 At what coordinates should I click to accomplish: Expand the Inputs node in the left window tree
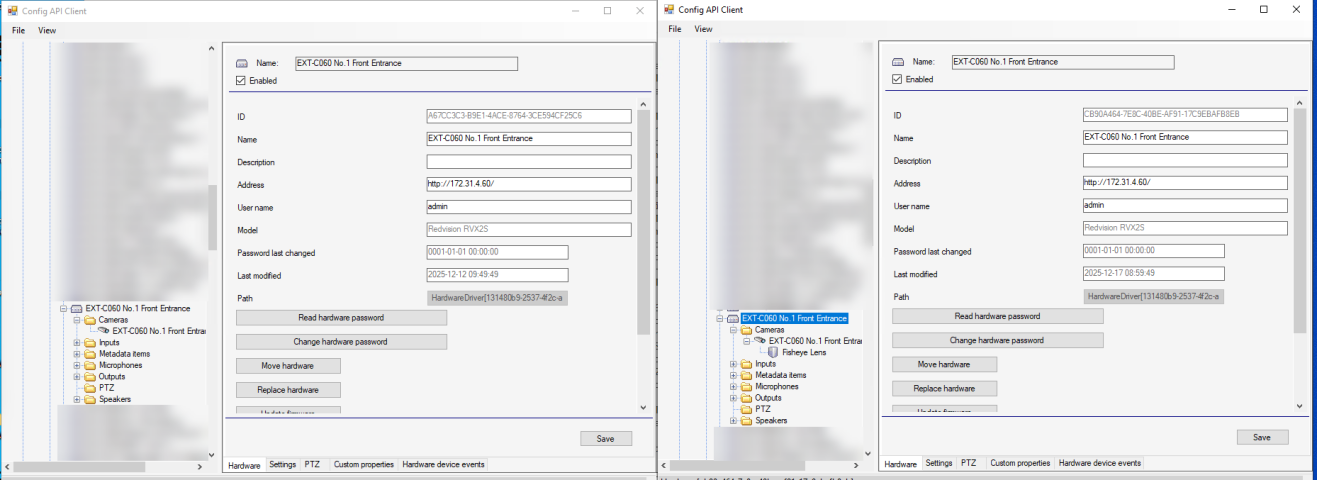pos(77,343)
